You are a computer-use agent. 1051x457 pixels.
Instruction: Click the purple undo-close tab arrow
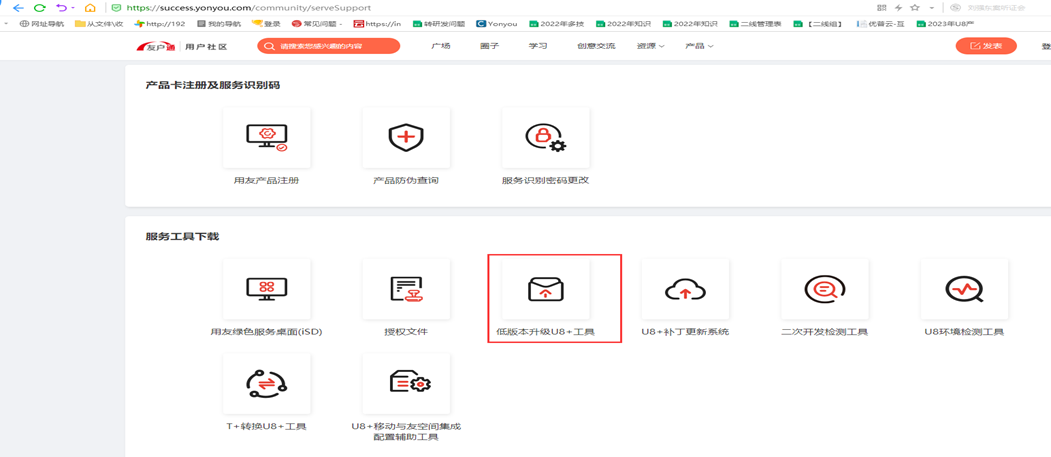pos(62,8)
